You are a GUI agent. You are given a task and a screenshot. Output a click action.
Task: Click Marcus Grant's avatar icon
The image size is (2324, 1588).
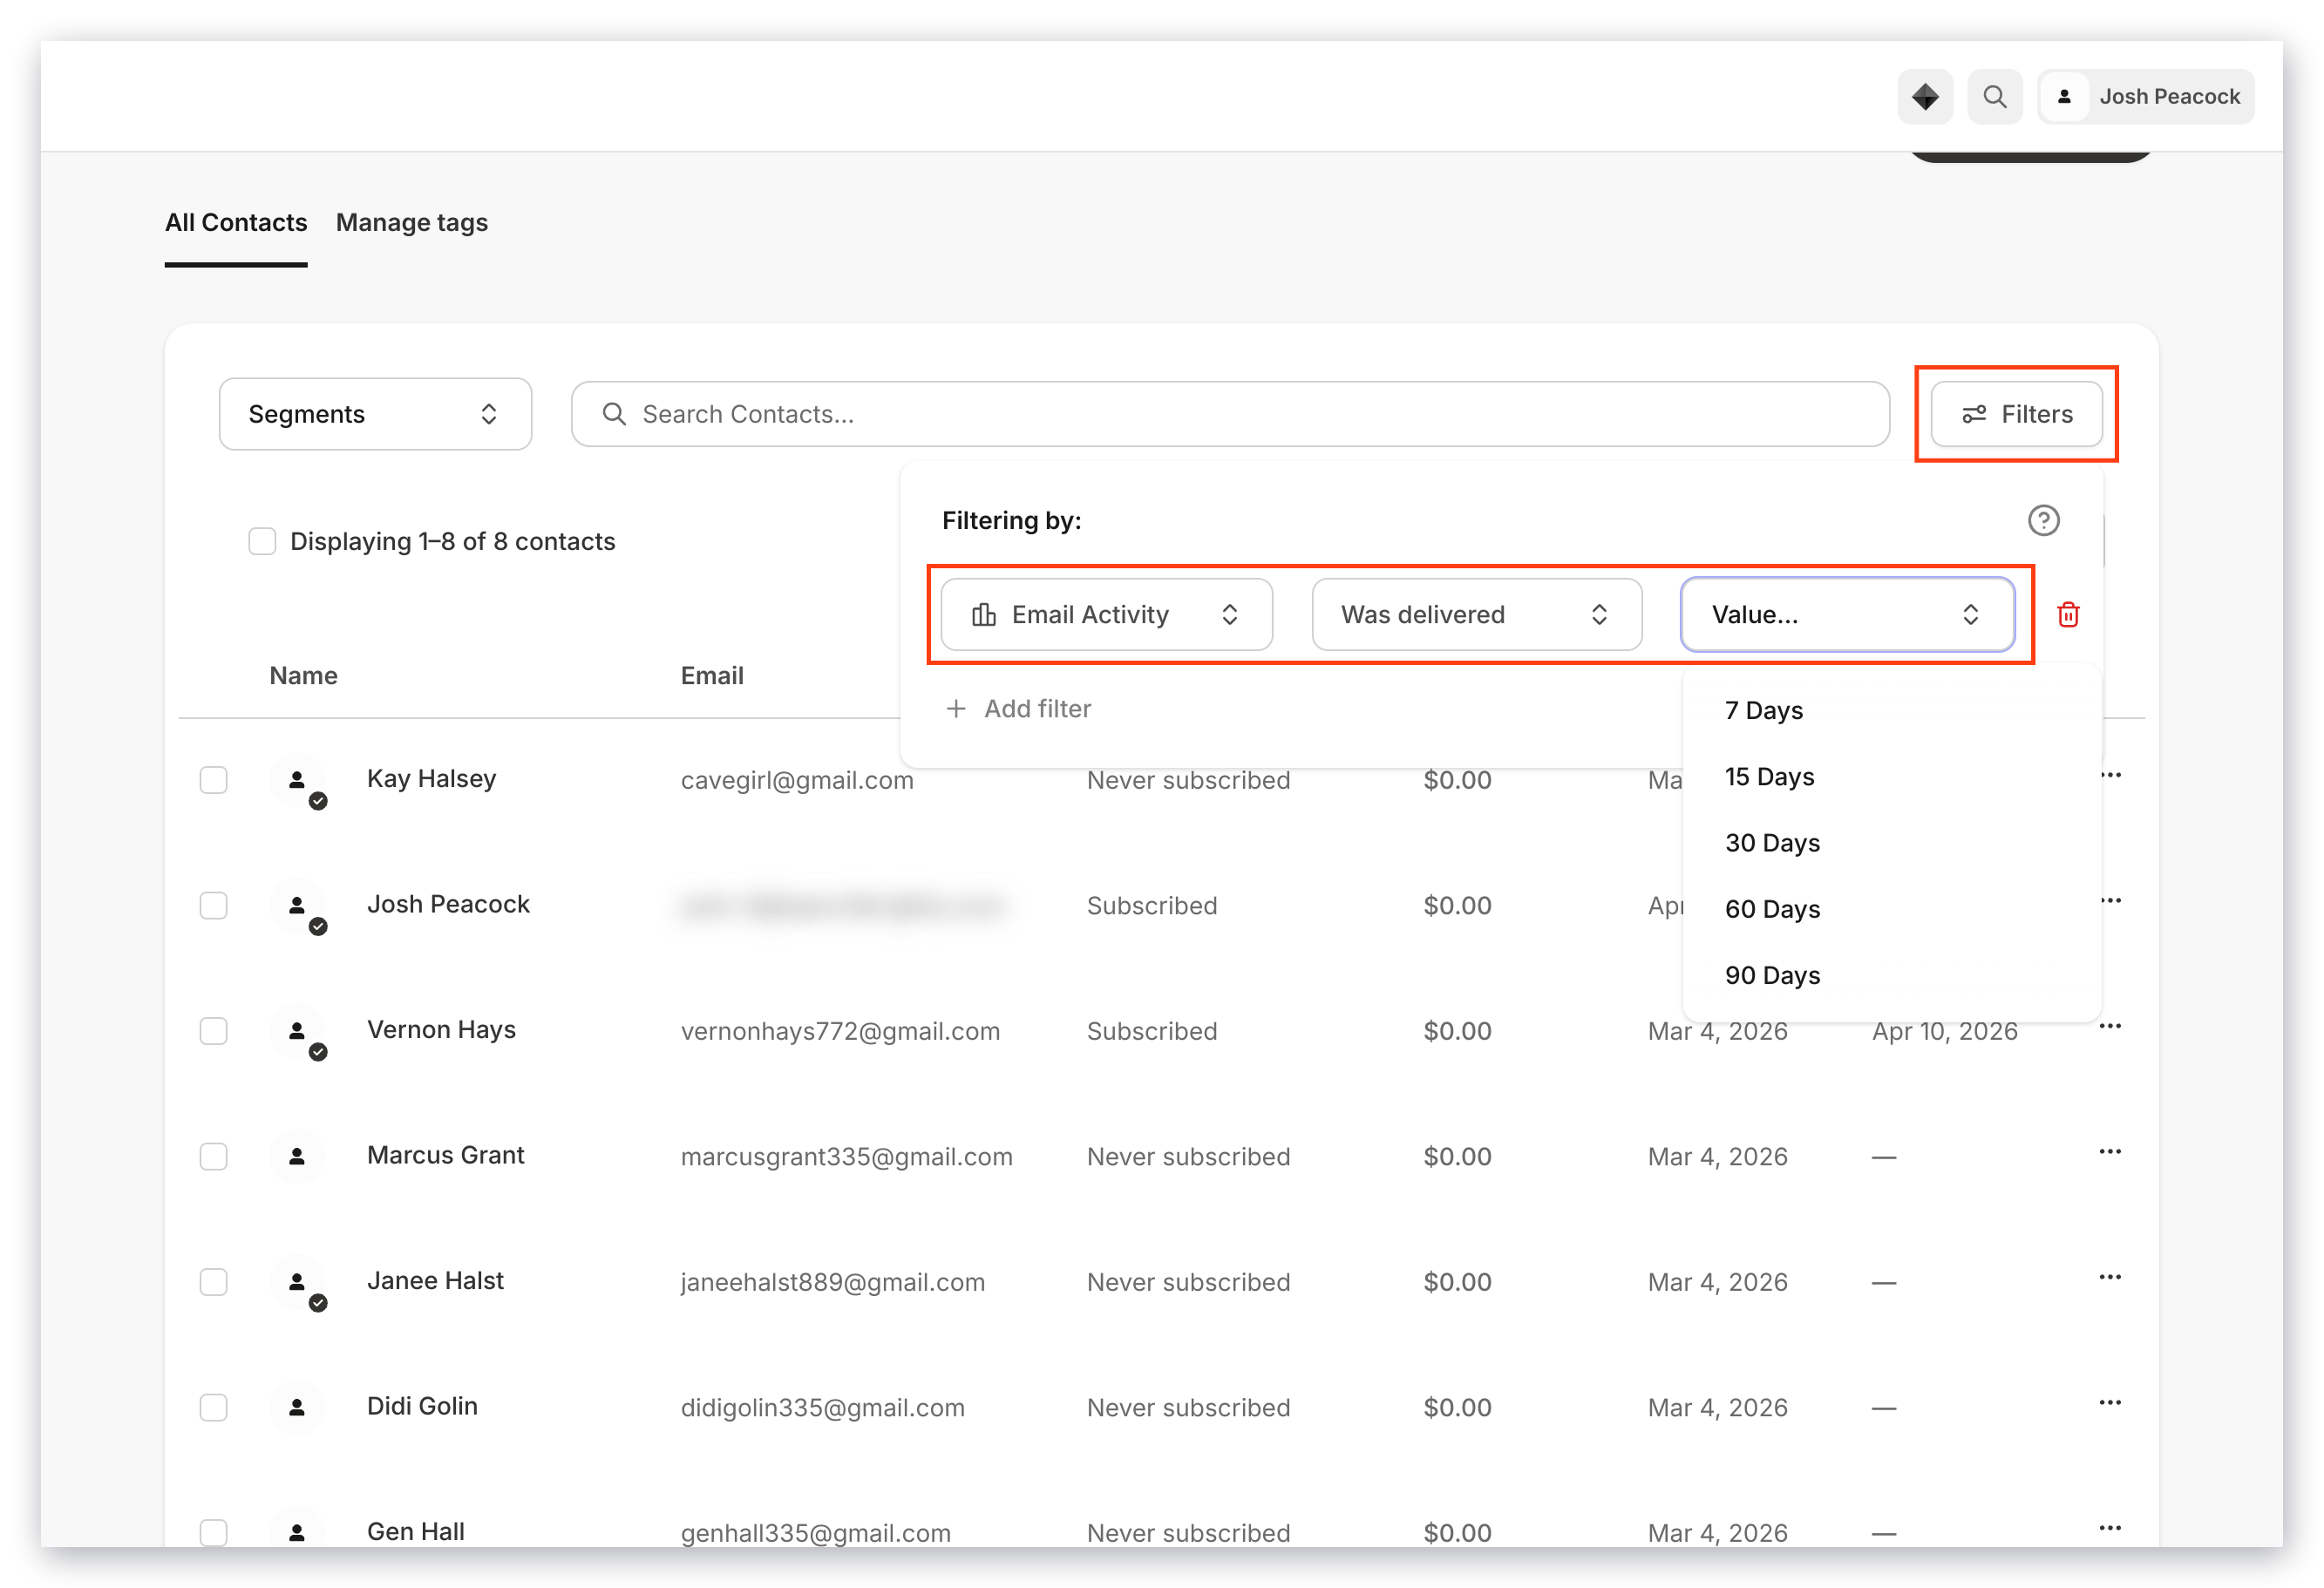coord(297,1157)
